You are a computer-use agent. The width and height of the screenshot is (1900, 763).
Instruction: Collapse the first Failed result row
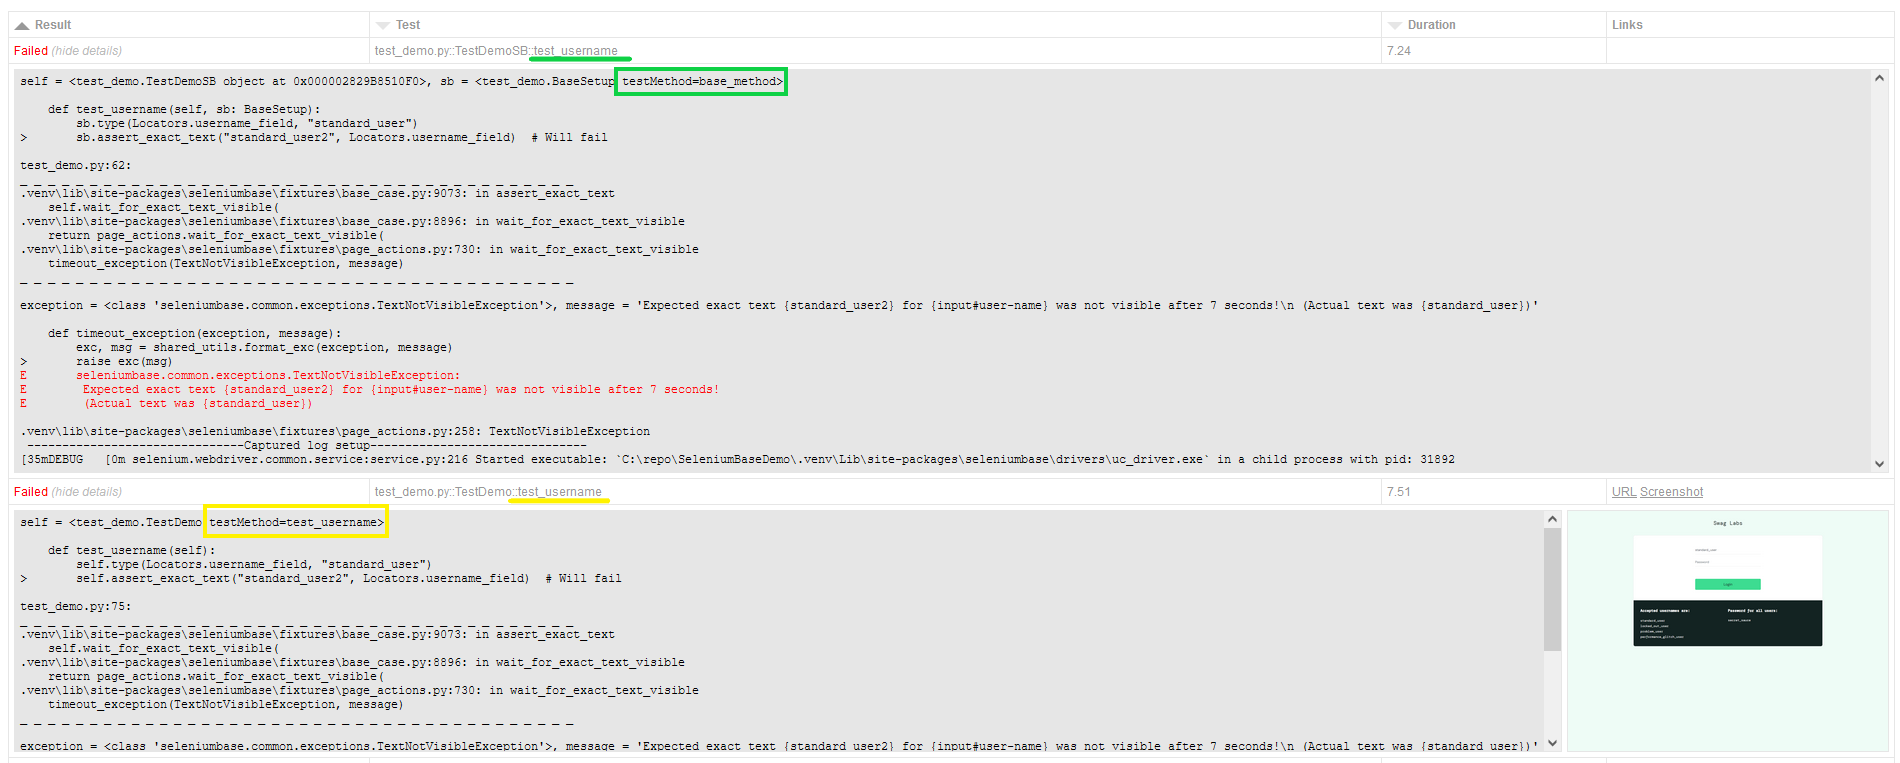click(31, 51)
